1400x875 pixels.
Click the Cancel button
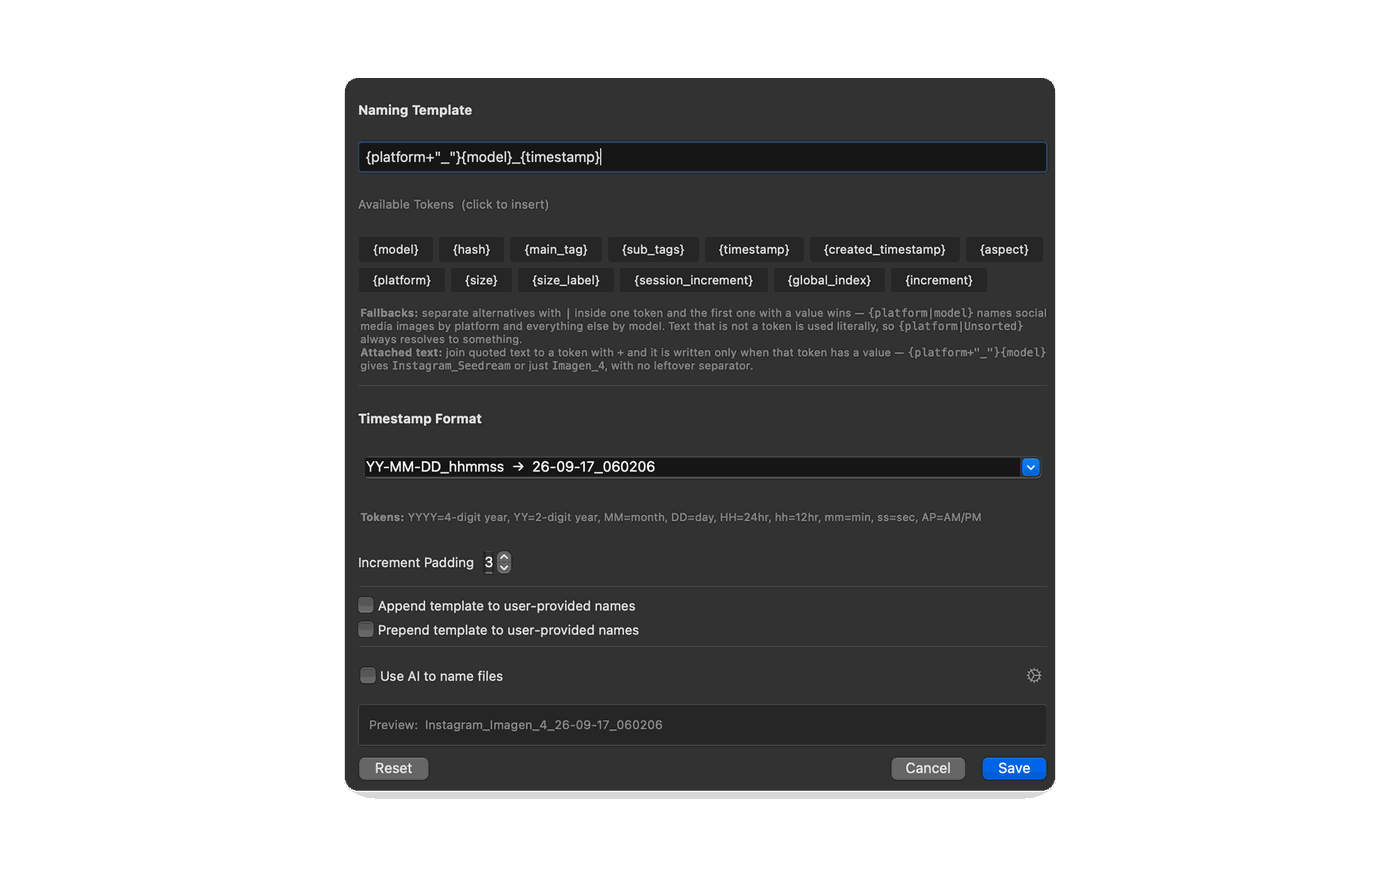(x=928, y=768)
